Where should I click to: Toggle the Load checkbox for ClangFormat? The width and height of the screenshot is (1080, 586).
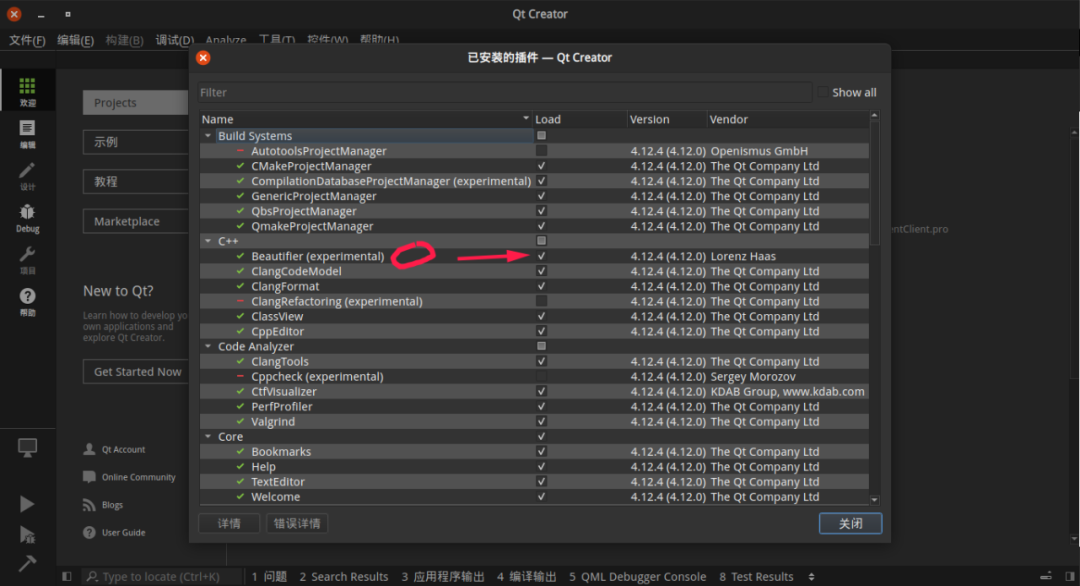540,286
